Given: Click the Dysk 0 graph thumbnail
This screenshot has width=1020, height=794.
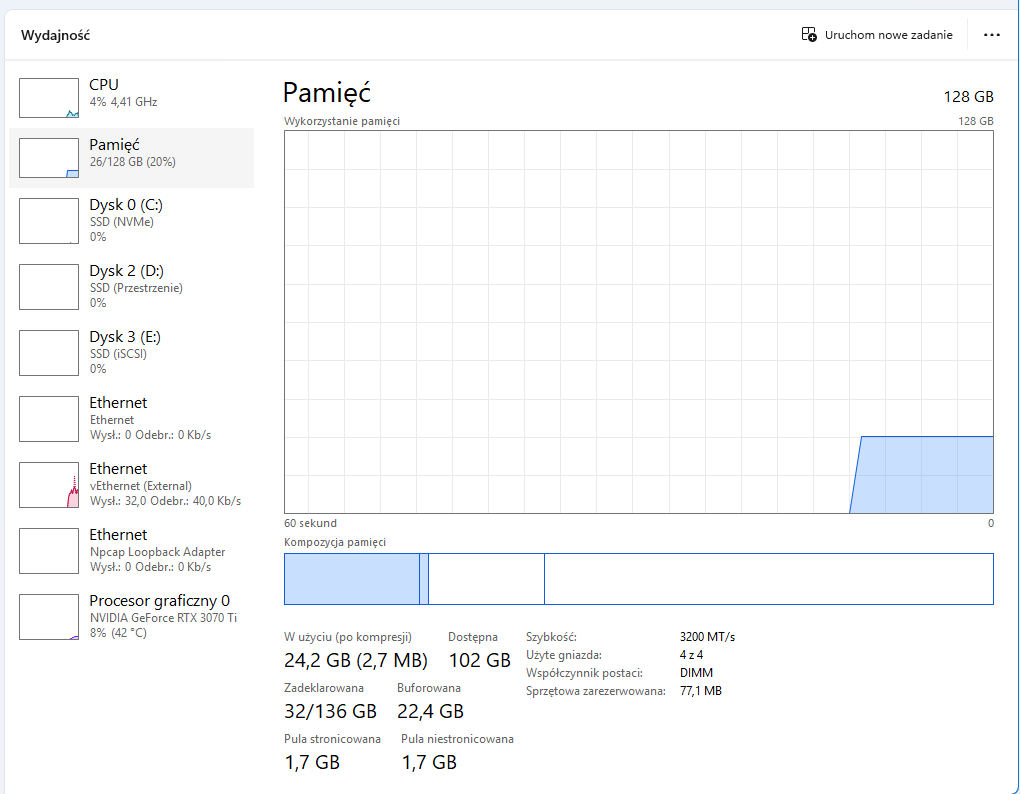Looking at the screenshot, I should 49,221.
